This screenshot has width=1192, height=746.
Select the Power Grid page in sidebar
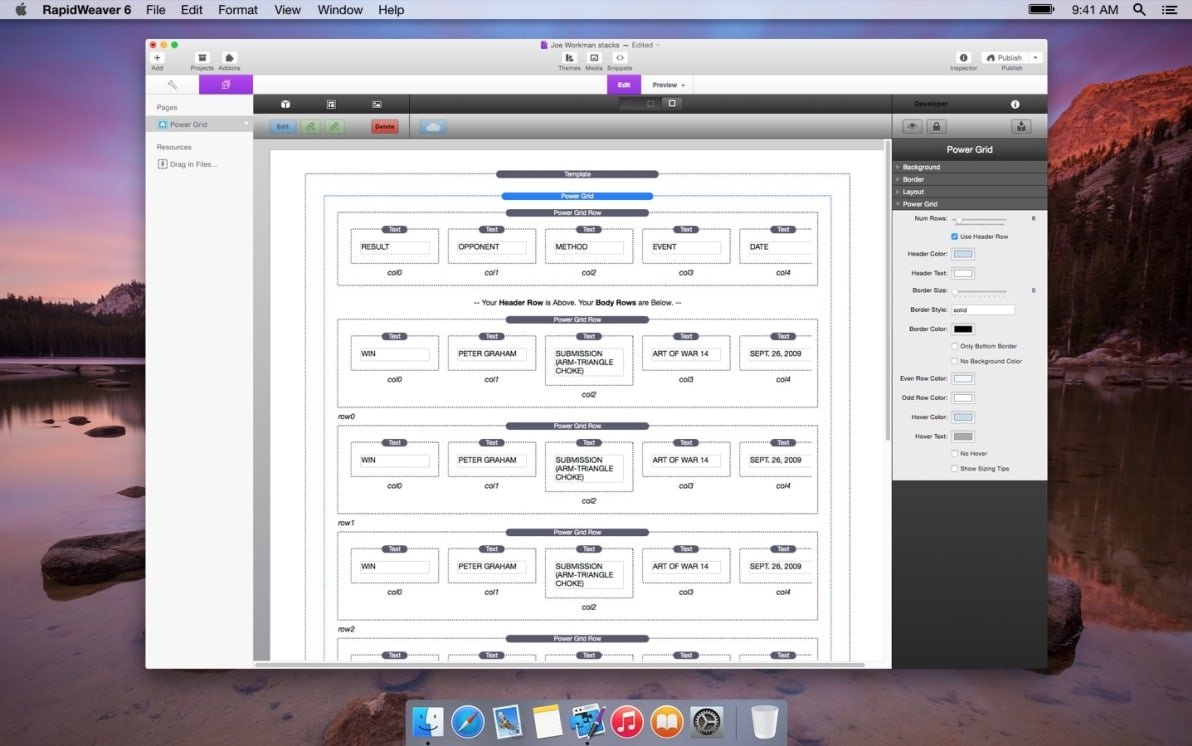click(x=200, y=125)
